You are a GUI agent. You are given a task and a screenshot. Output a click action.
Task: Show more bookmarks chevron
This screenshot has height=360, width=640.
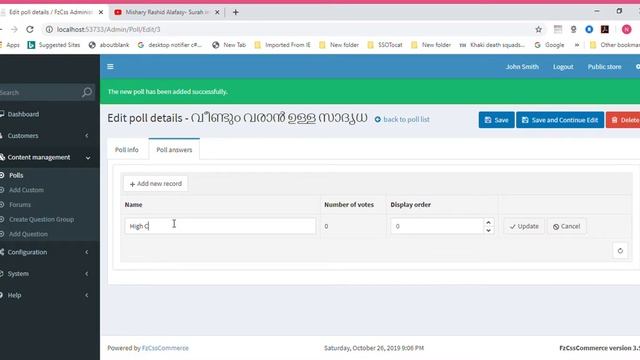pyautogui.click(x=577, y=45)
